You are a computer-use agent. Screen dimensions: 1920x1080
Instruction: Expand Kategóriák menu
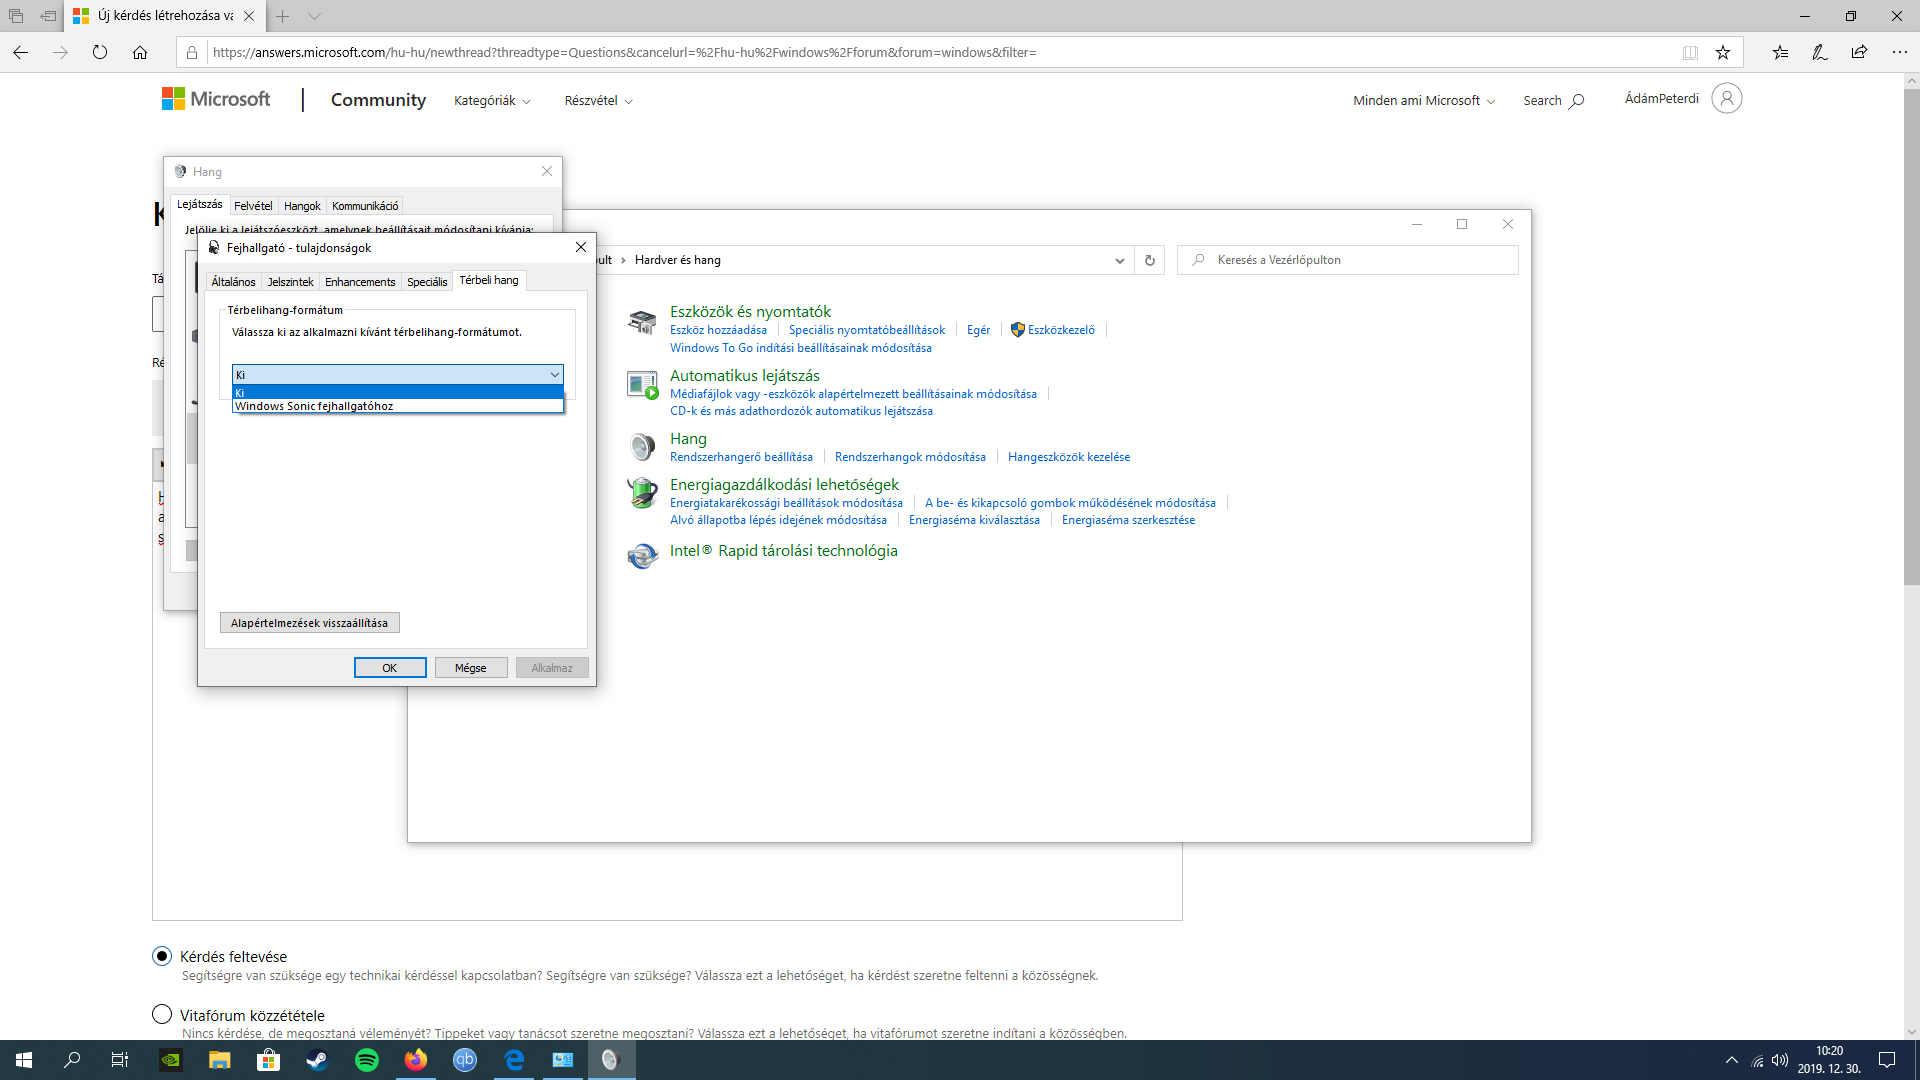click(492, 101)
